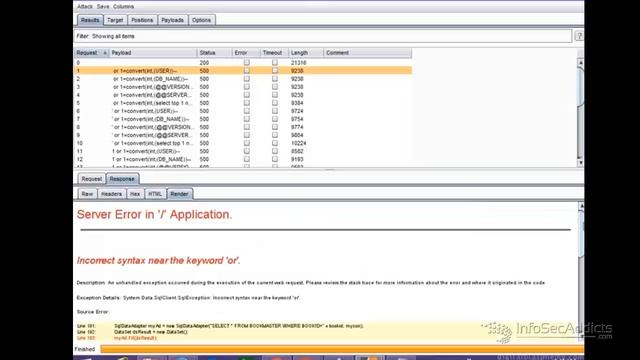
Task: Click the render pane scroll up arrow
Action: click(x=581, y=206)
